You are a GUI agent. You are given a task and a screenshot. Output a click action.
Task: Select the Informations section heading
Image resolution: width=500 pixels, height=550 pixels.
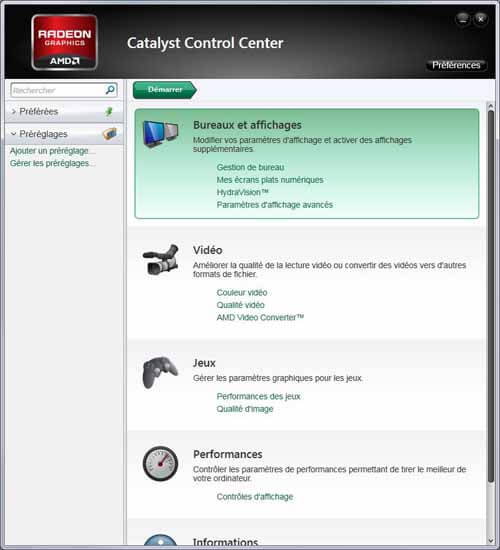click(226, 541)
